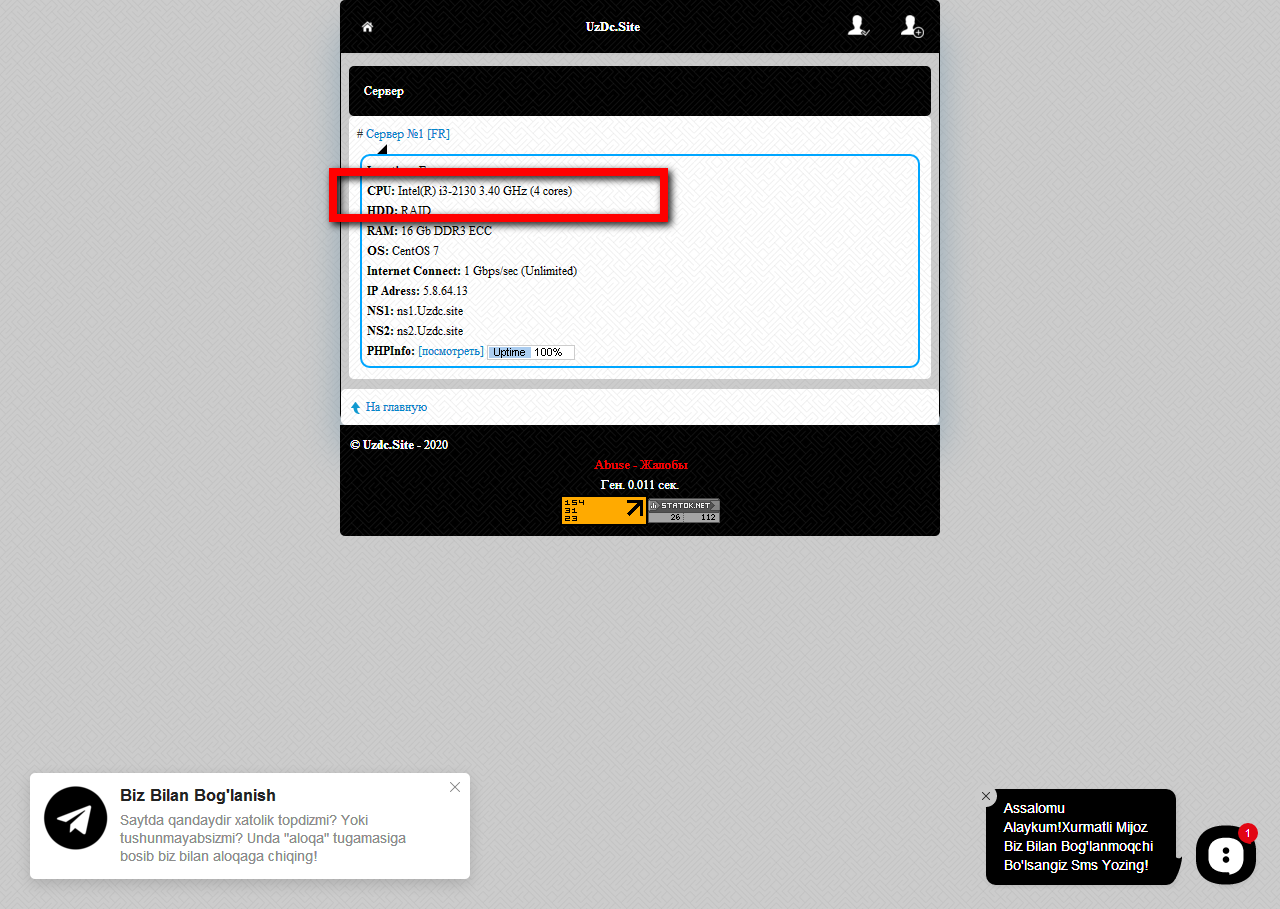Click the Telegram paper plane icon
The image size is (1280, 909).
click(x=75, y=818)
